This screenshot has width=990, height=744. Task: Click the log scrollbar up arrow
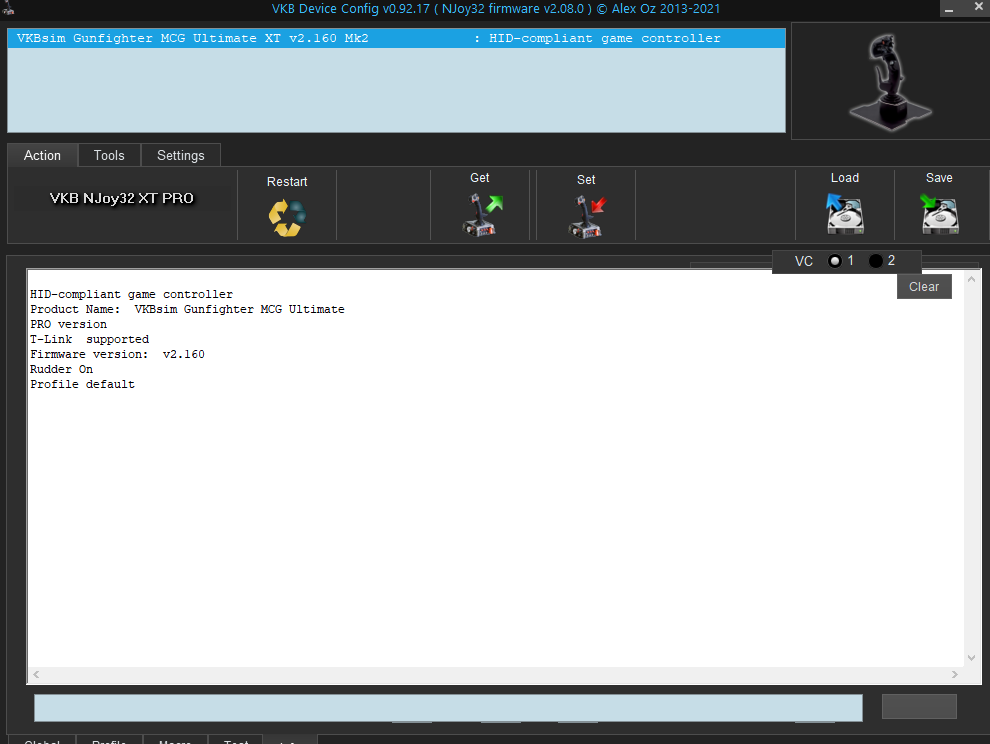(971, 279)
